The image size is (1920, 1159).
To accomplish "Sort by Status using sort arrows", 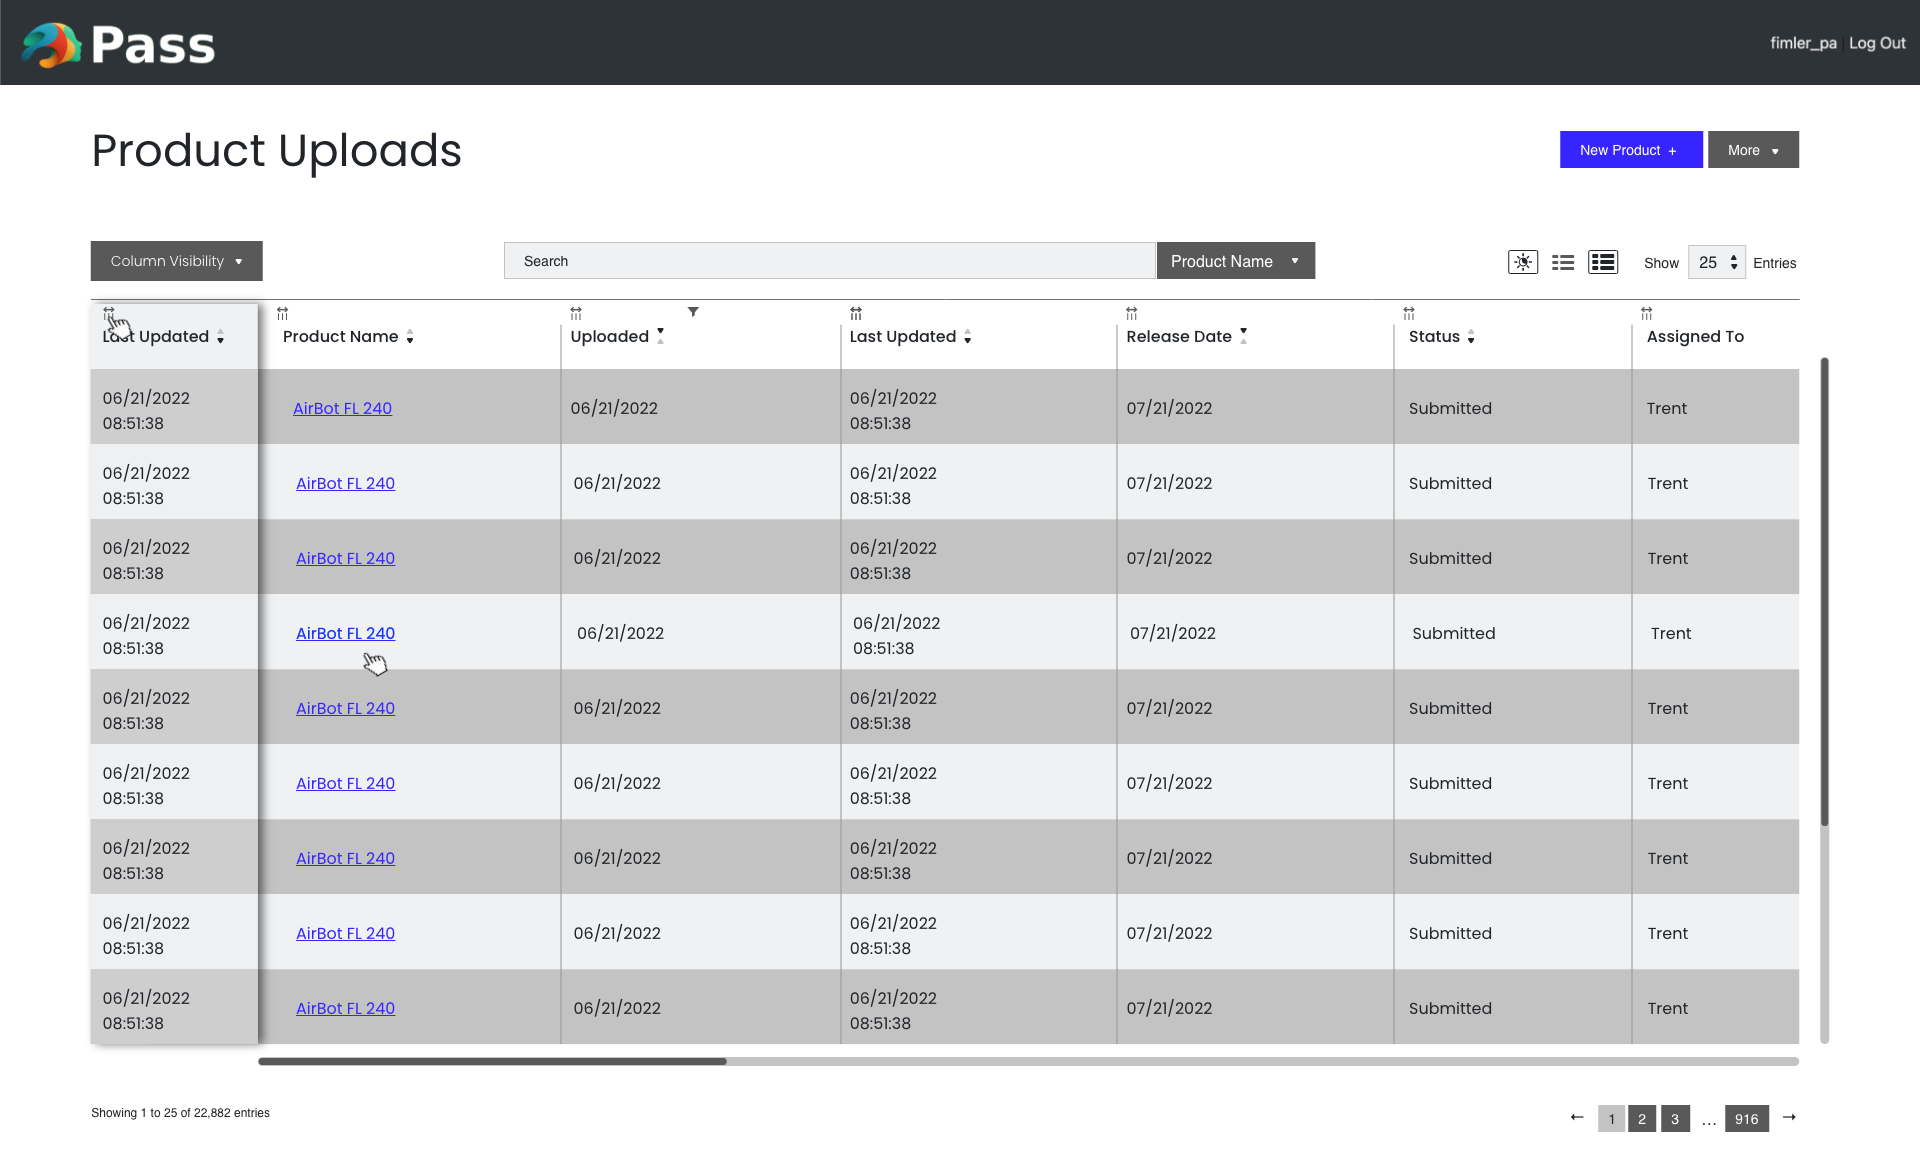I will click(x=1471, y=337).
